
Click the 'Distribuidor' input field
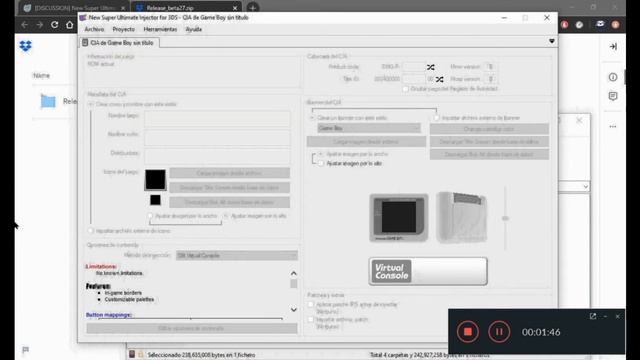(x=217, y=157)
